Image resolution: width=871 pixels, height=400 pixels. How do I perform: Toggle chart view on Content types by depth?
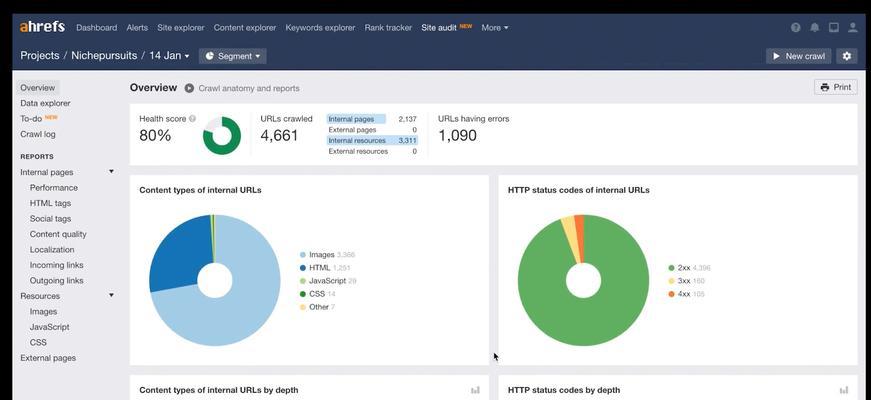click(475, 390)
